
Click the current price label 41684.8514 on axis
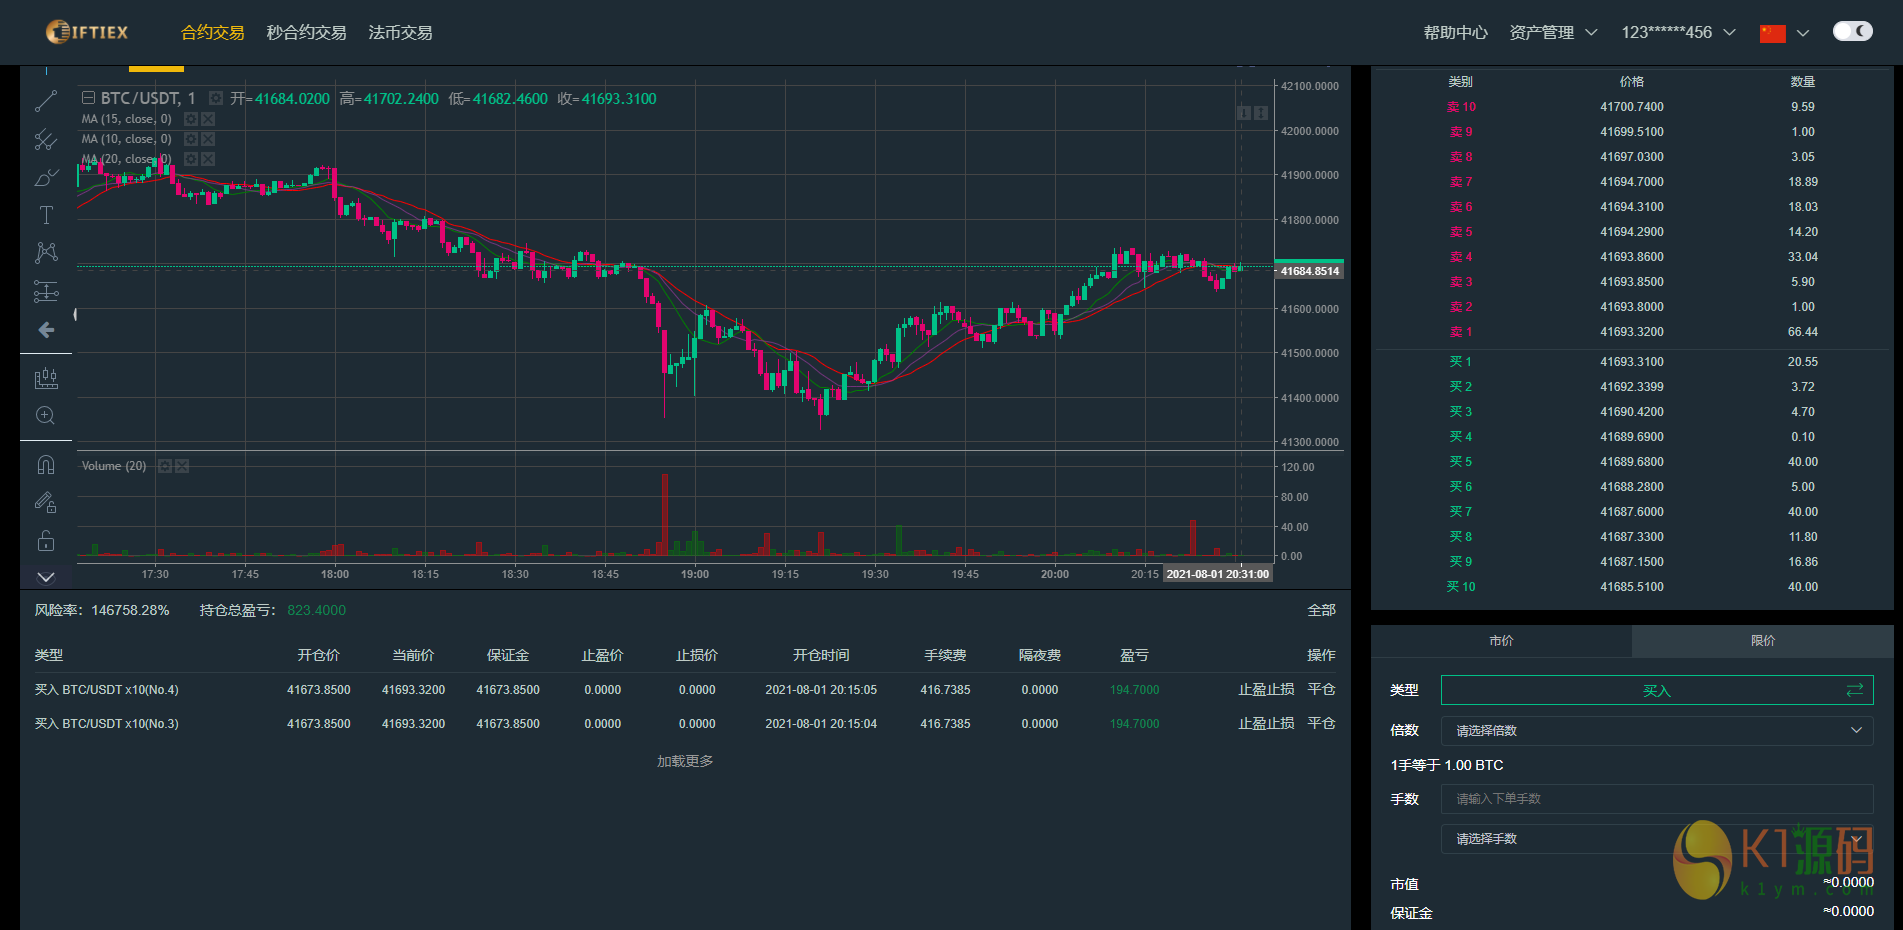click(1309, 271)
